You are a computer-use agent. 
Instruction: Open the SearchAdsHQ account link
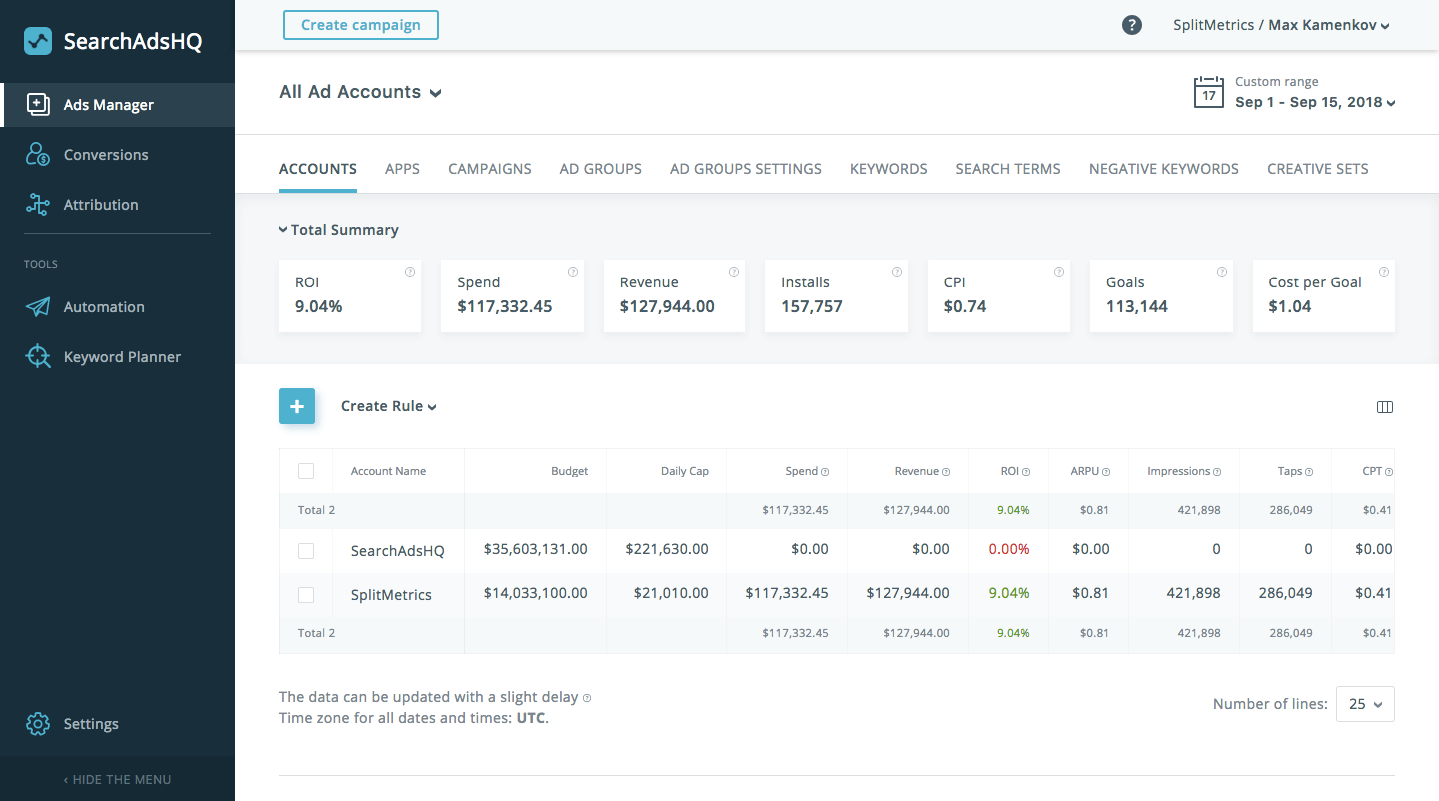(398, 551)
